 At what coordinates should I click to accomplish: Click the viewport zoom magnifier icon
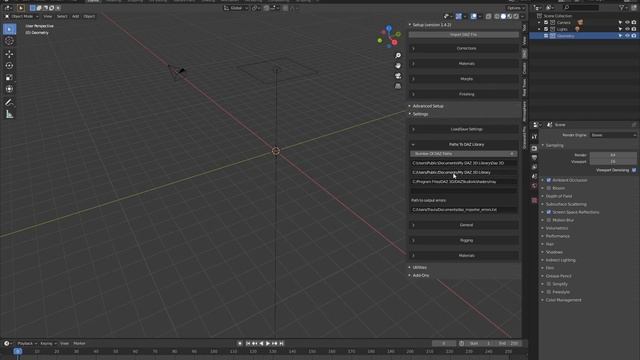(x=398, y=56)
